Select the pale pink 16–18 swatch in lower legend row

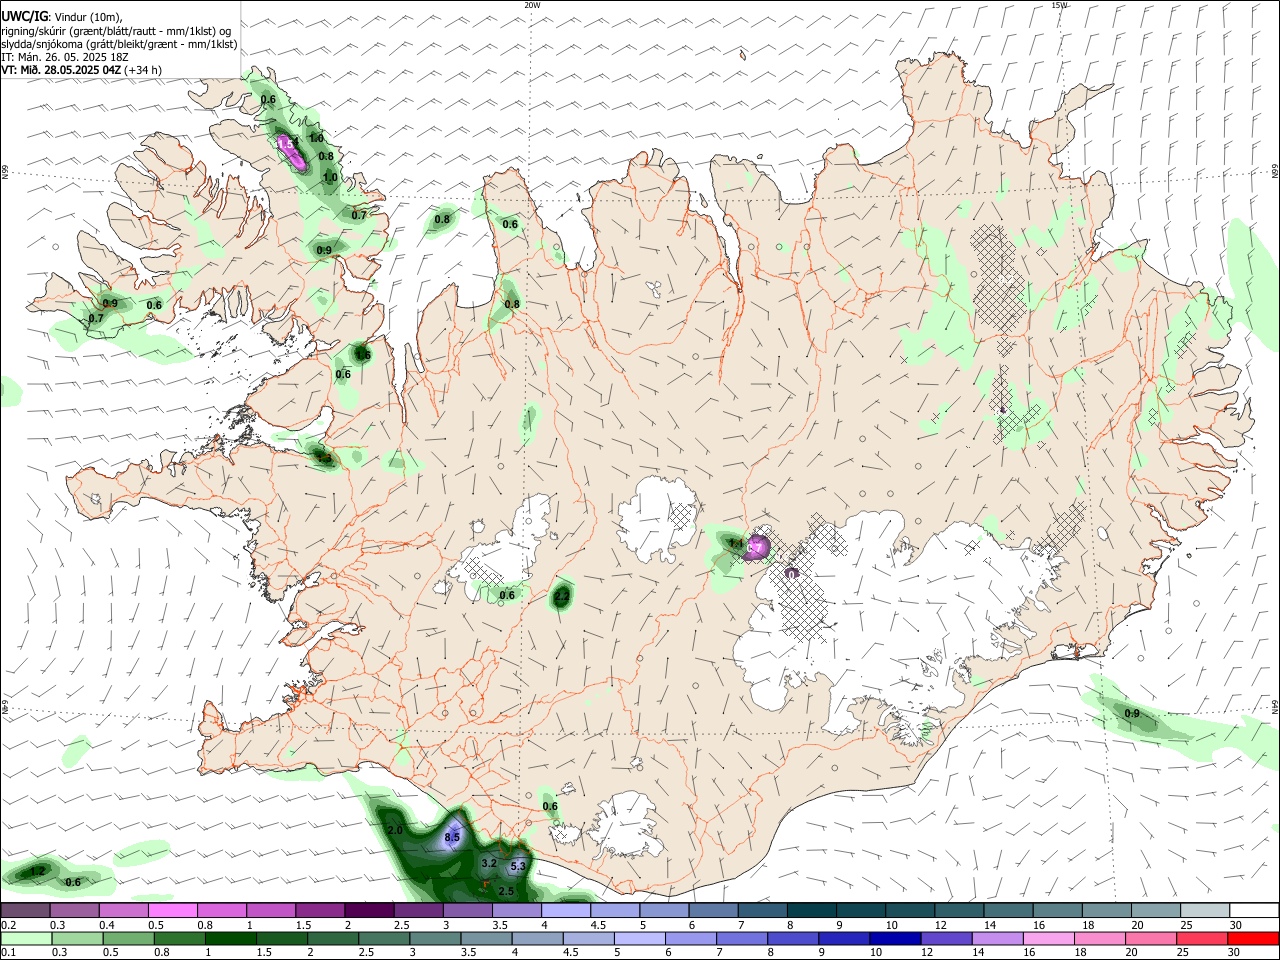click(1047, 939)
